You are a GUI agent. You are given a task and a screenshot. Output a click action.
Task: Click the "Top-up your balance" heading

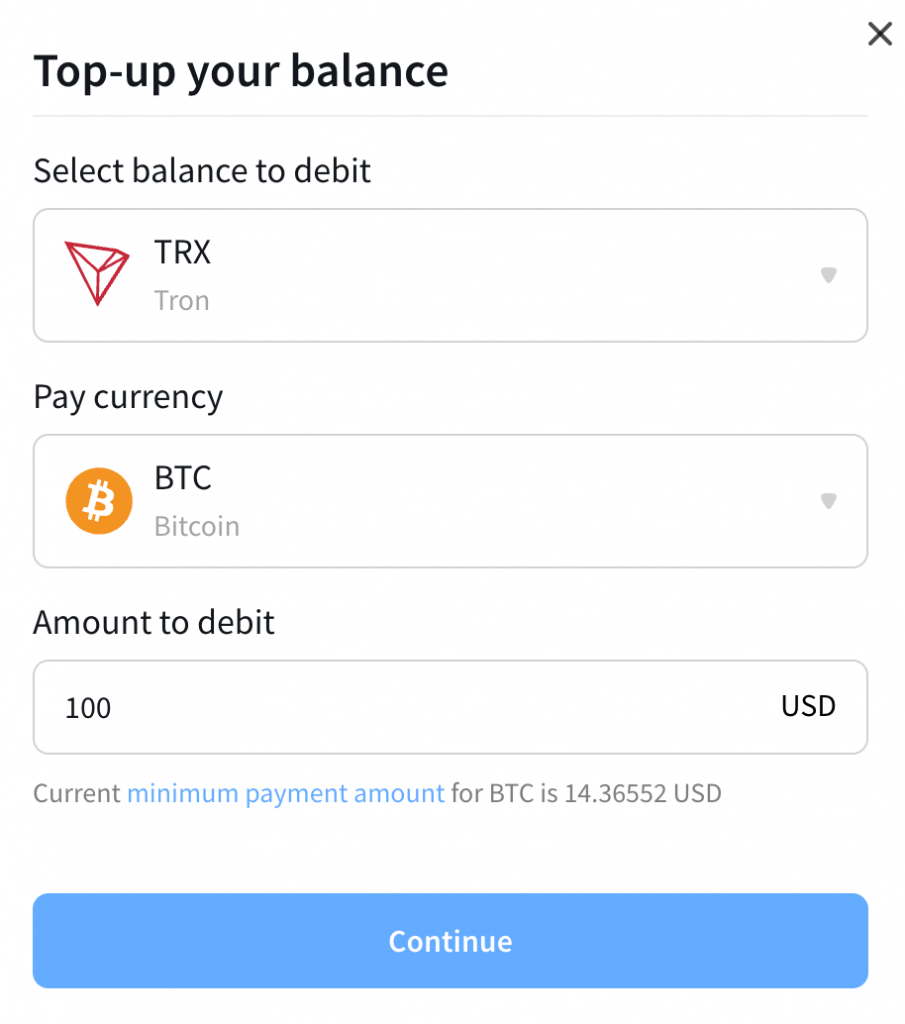point(241,72)
